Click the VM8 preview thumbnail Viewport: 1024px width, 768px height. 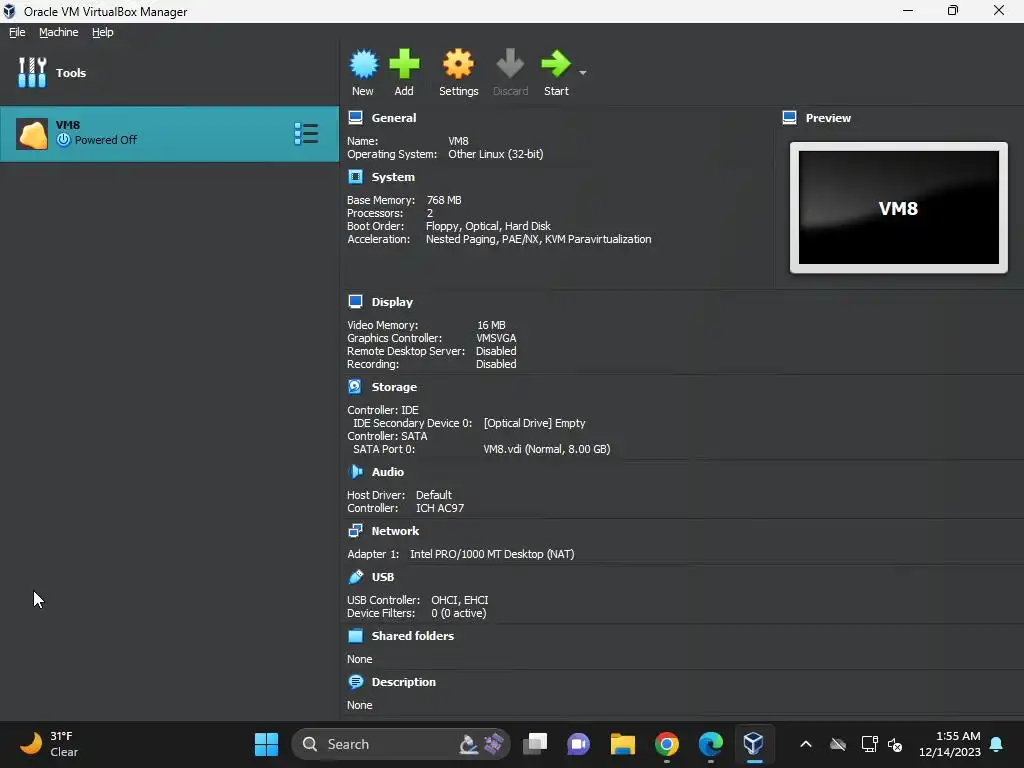point(899,208)
